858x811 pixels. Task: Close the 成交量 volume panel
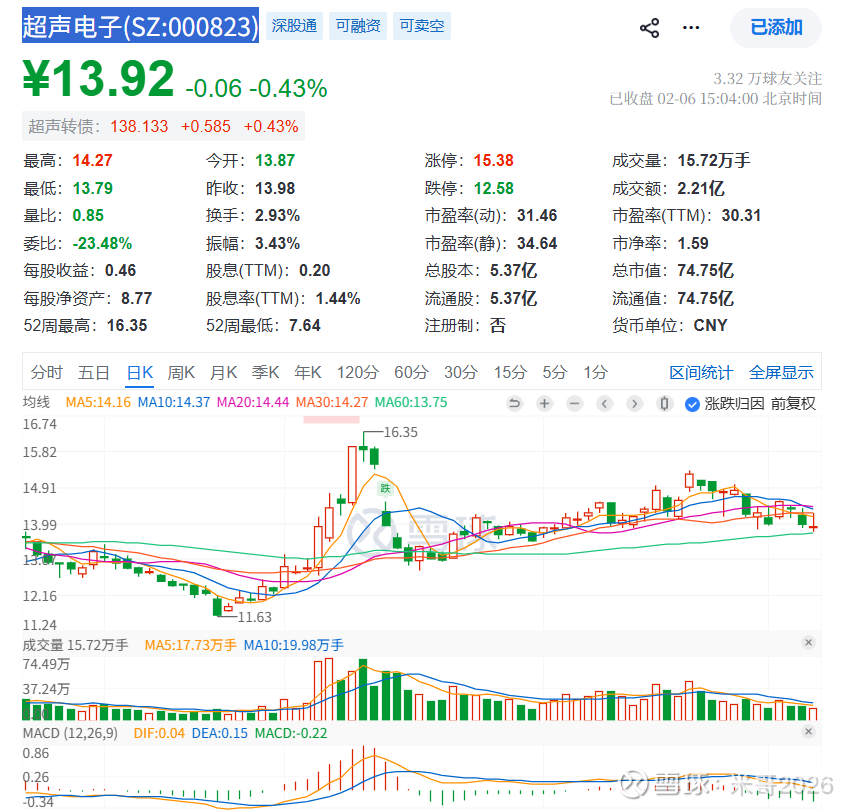tap(808, 642)
